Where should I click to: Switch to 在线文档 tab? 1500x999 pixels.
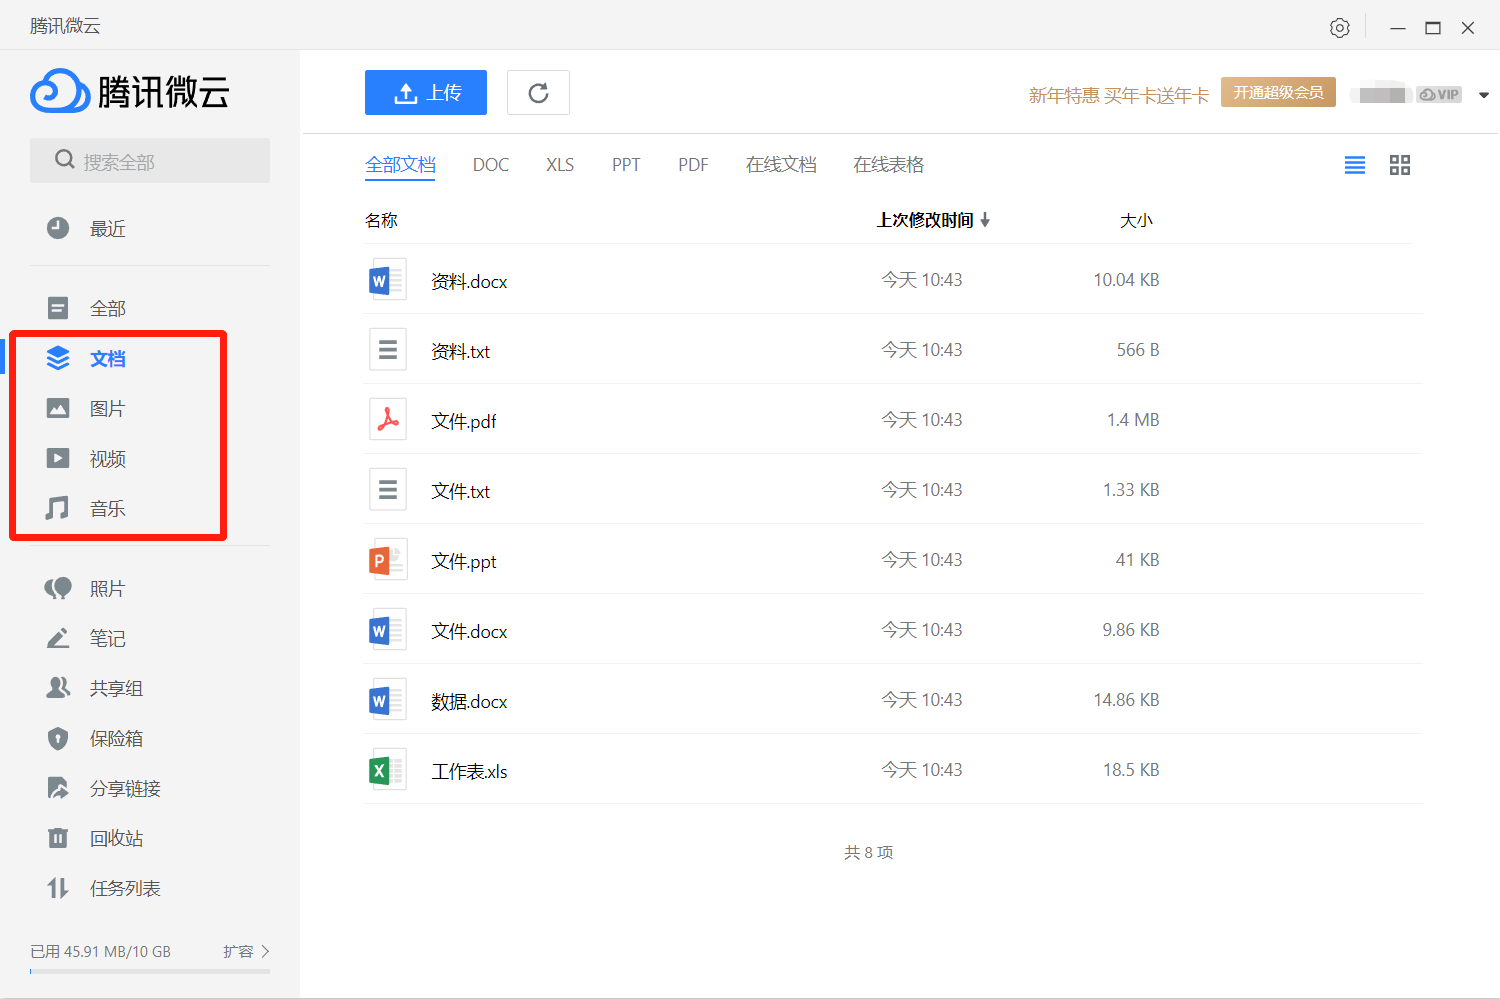[781, 165]
